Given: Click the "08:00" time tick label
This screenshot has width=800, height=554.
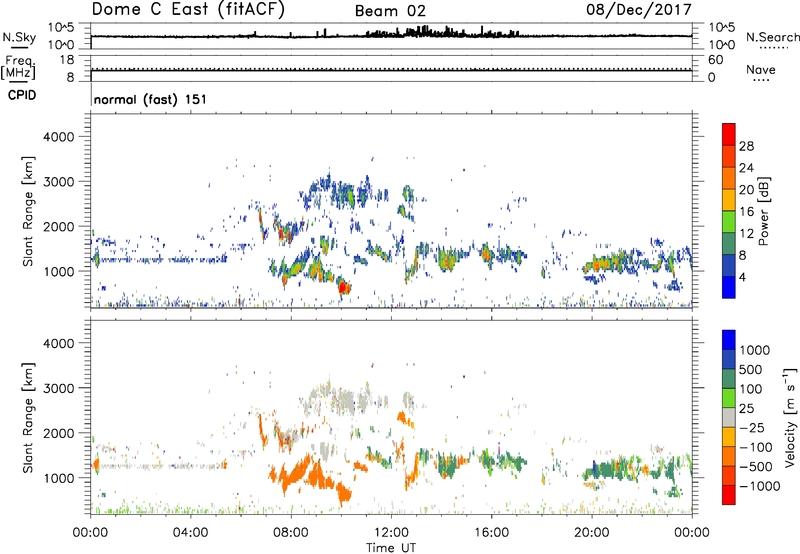Looking at the screenshot, I should coord(291,533).
